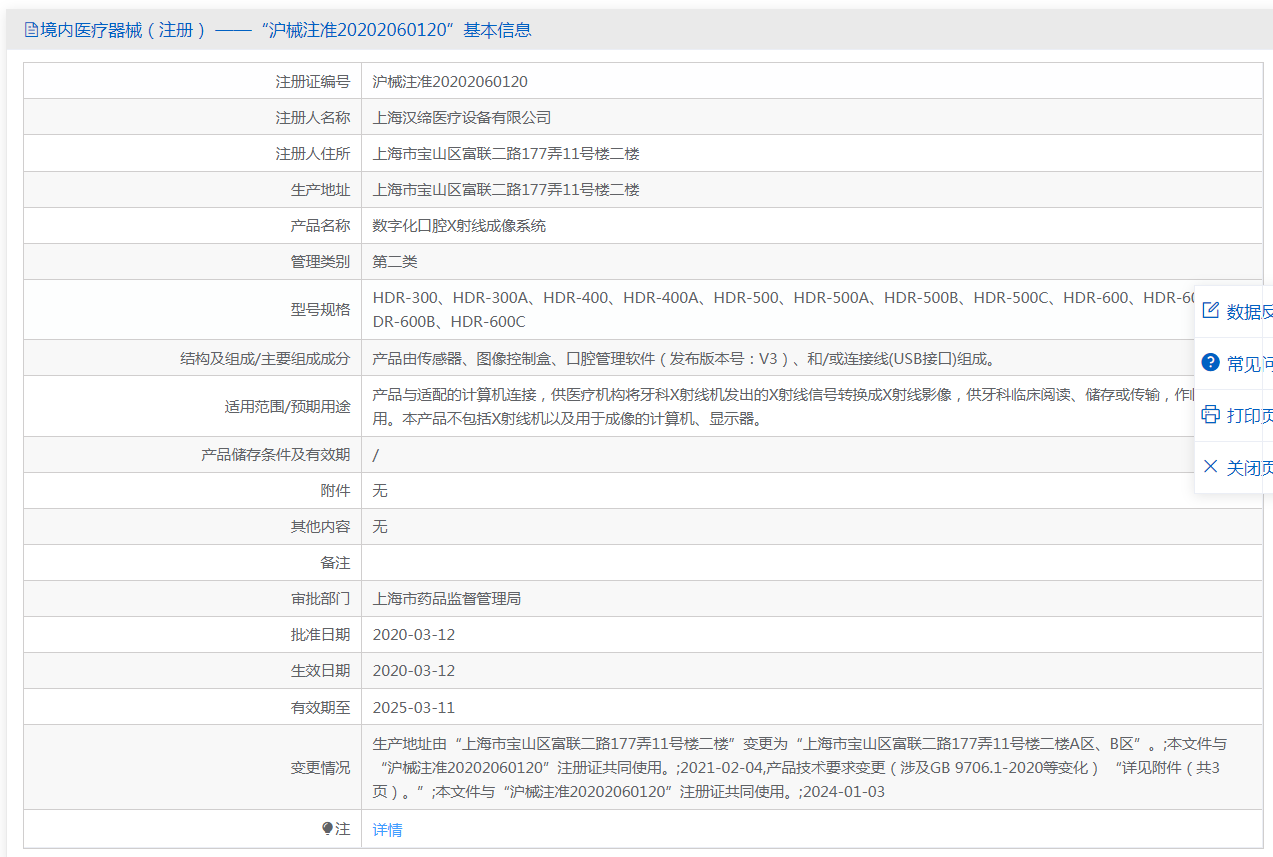Screen dimensions: 1273x857
Task: Click the 产品名称 field label
Action: [321, 226]
